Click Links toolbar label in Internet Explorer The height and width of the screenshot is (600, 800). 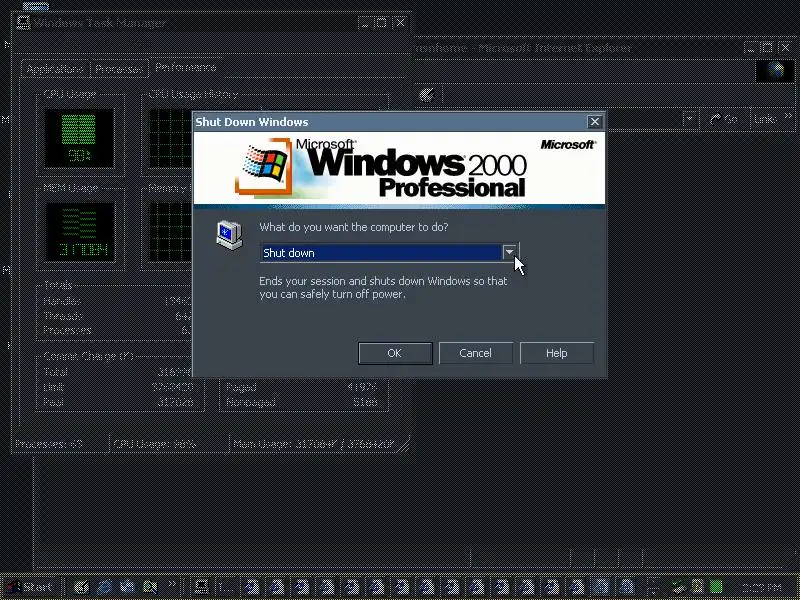[765, 119]
